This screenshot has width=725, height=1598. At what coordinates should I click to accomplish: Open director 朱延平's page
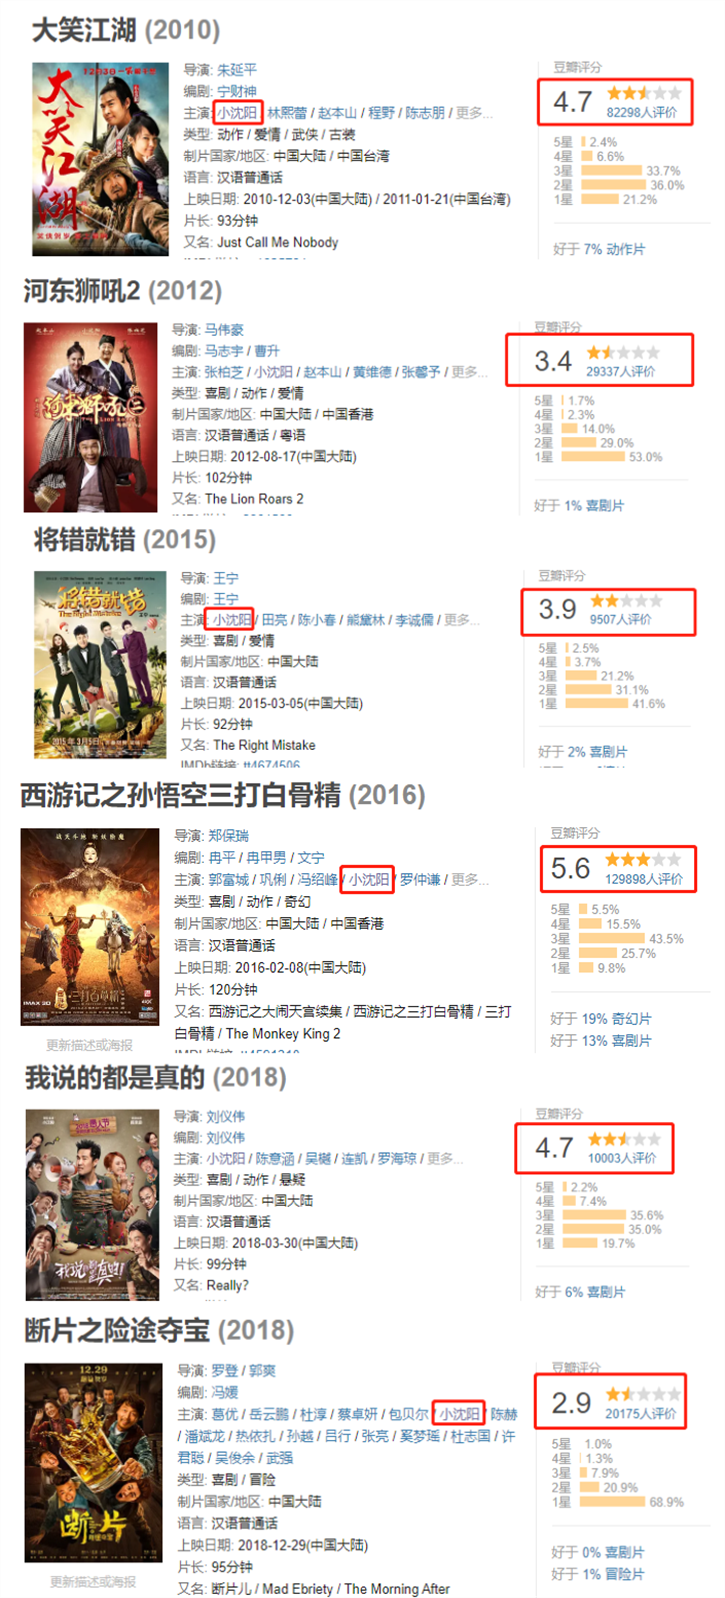tap(237, 70)
